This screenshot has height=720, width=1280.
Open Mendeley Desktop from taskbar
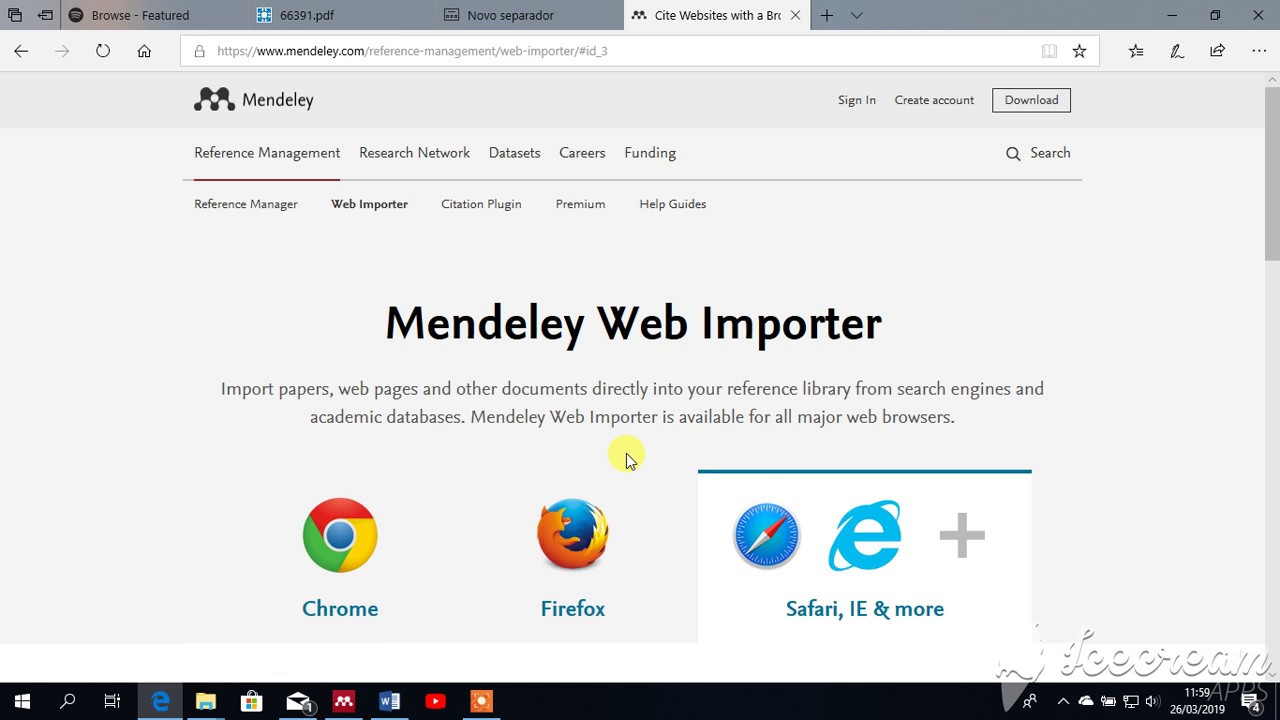[x=343, y=701]
